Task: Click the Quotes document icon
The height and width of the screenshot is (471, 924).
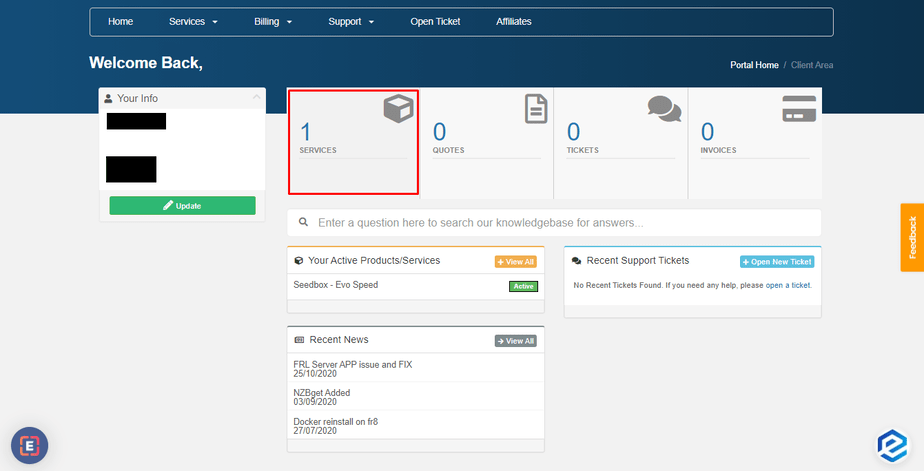Action: point(536,109)
